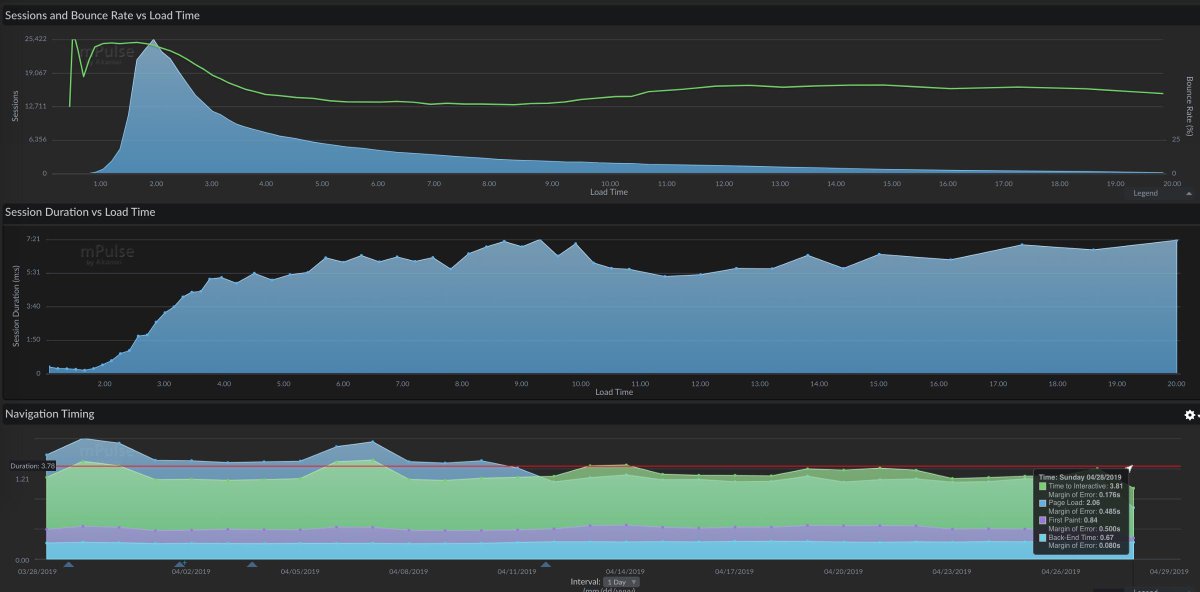The height and width of the screenshot is (592, 1200).
Task: Click the 5:31 session duration axis value
Action: click(33, 272)
